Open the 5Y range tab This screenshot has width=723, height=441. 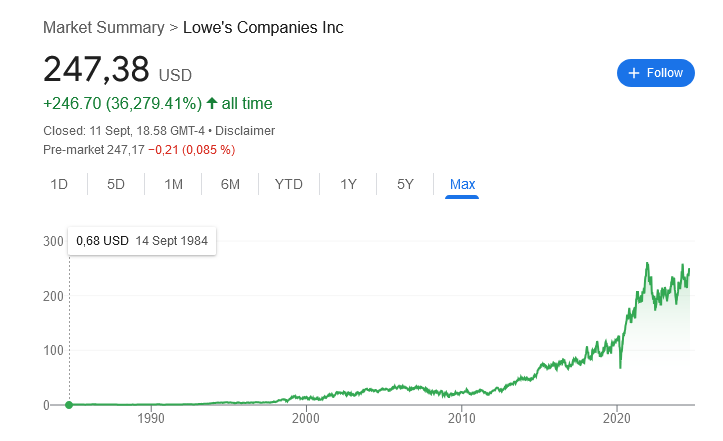click(405, 184)
